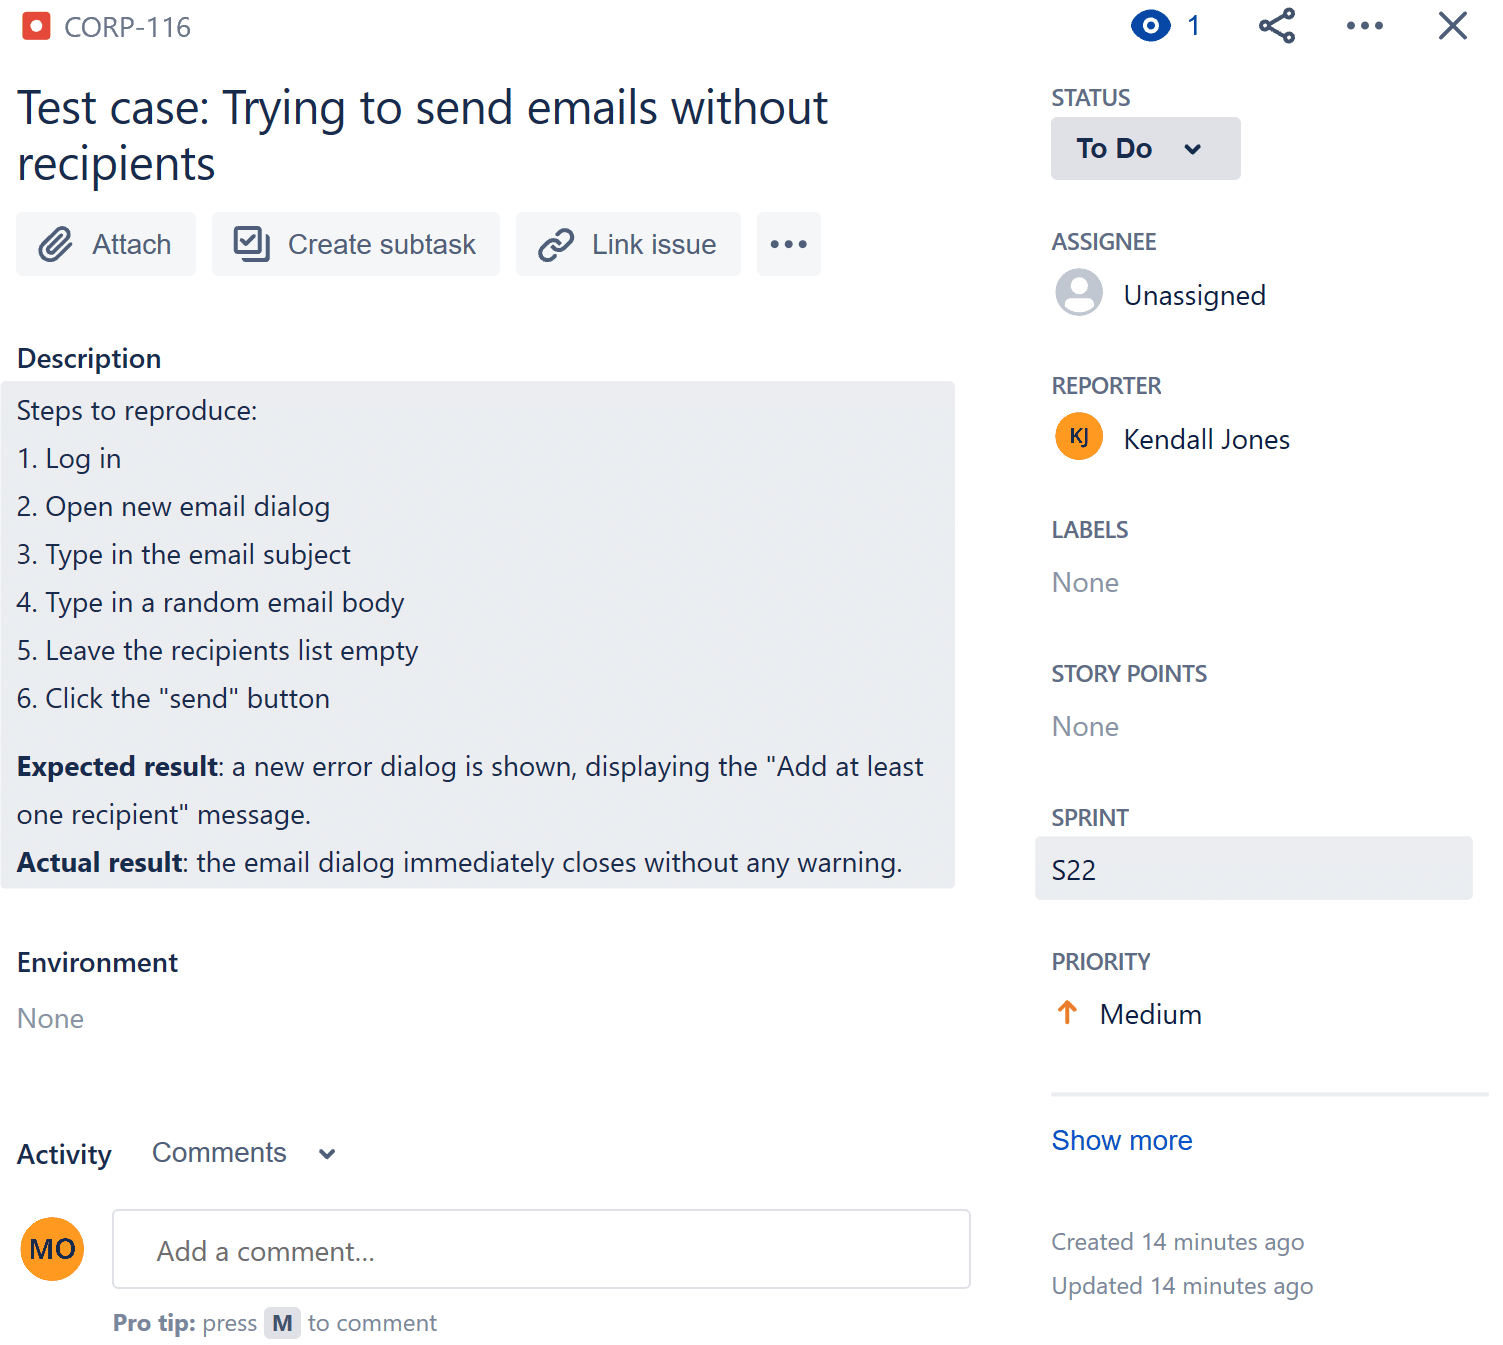Screen dimensions: 1503x1345
Task: Click the M keyboard shortcut key hint
Action: click(x=282, y=1323)
